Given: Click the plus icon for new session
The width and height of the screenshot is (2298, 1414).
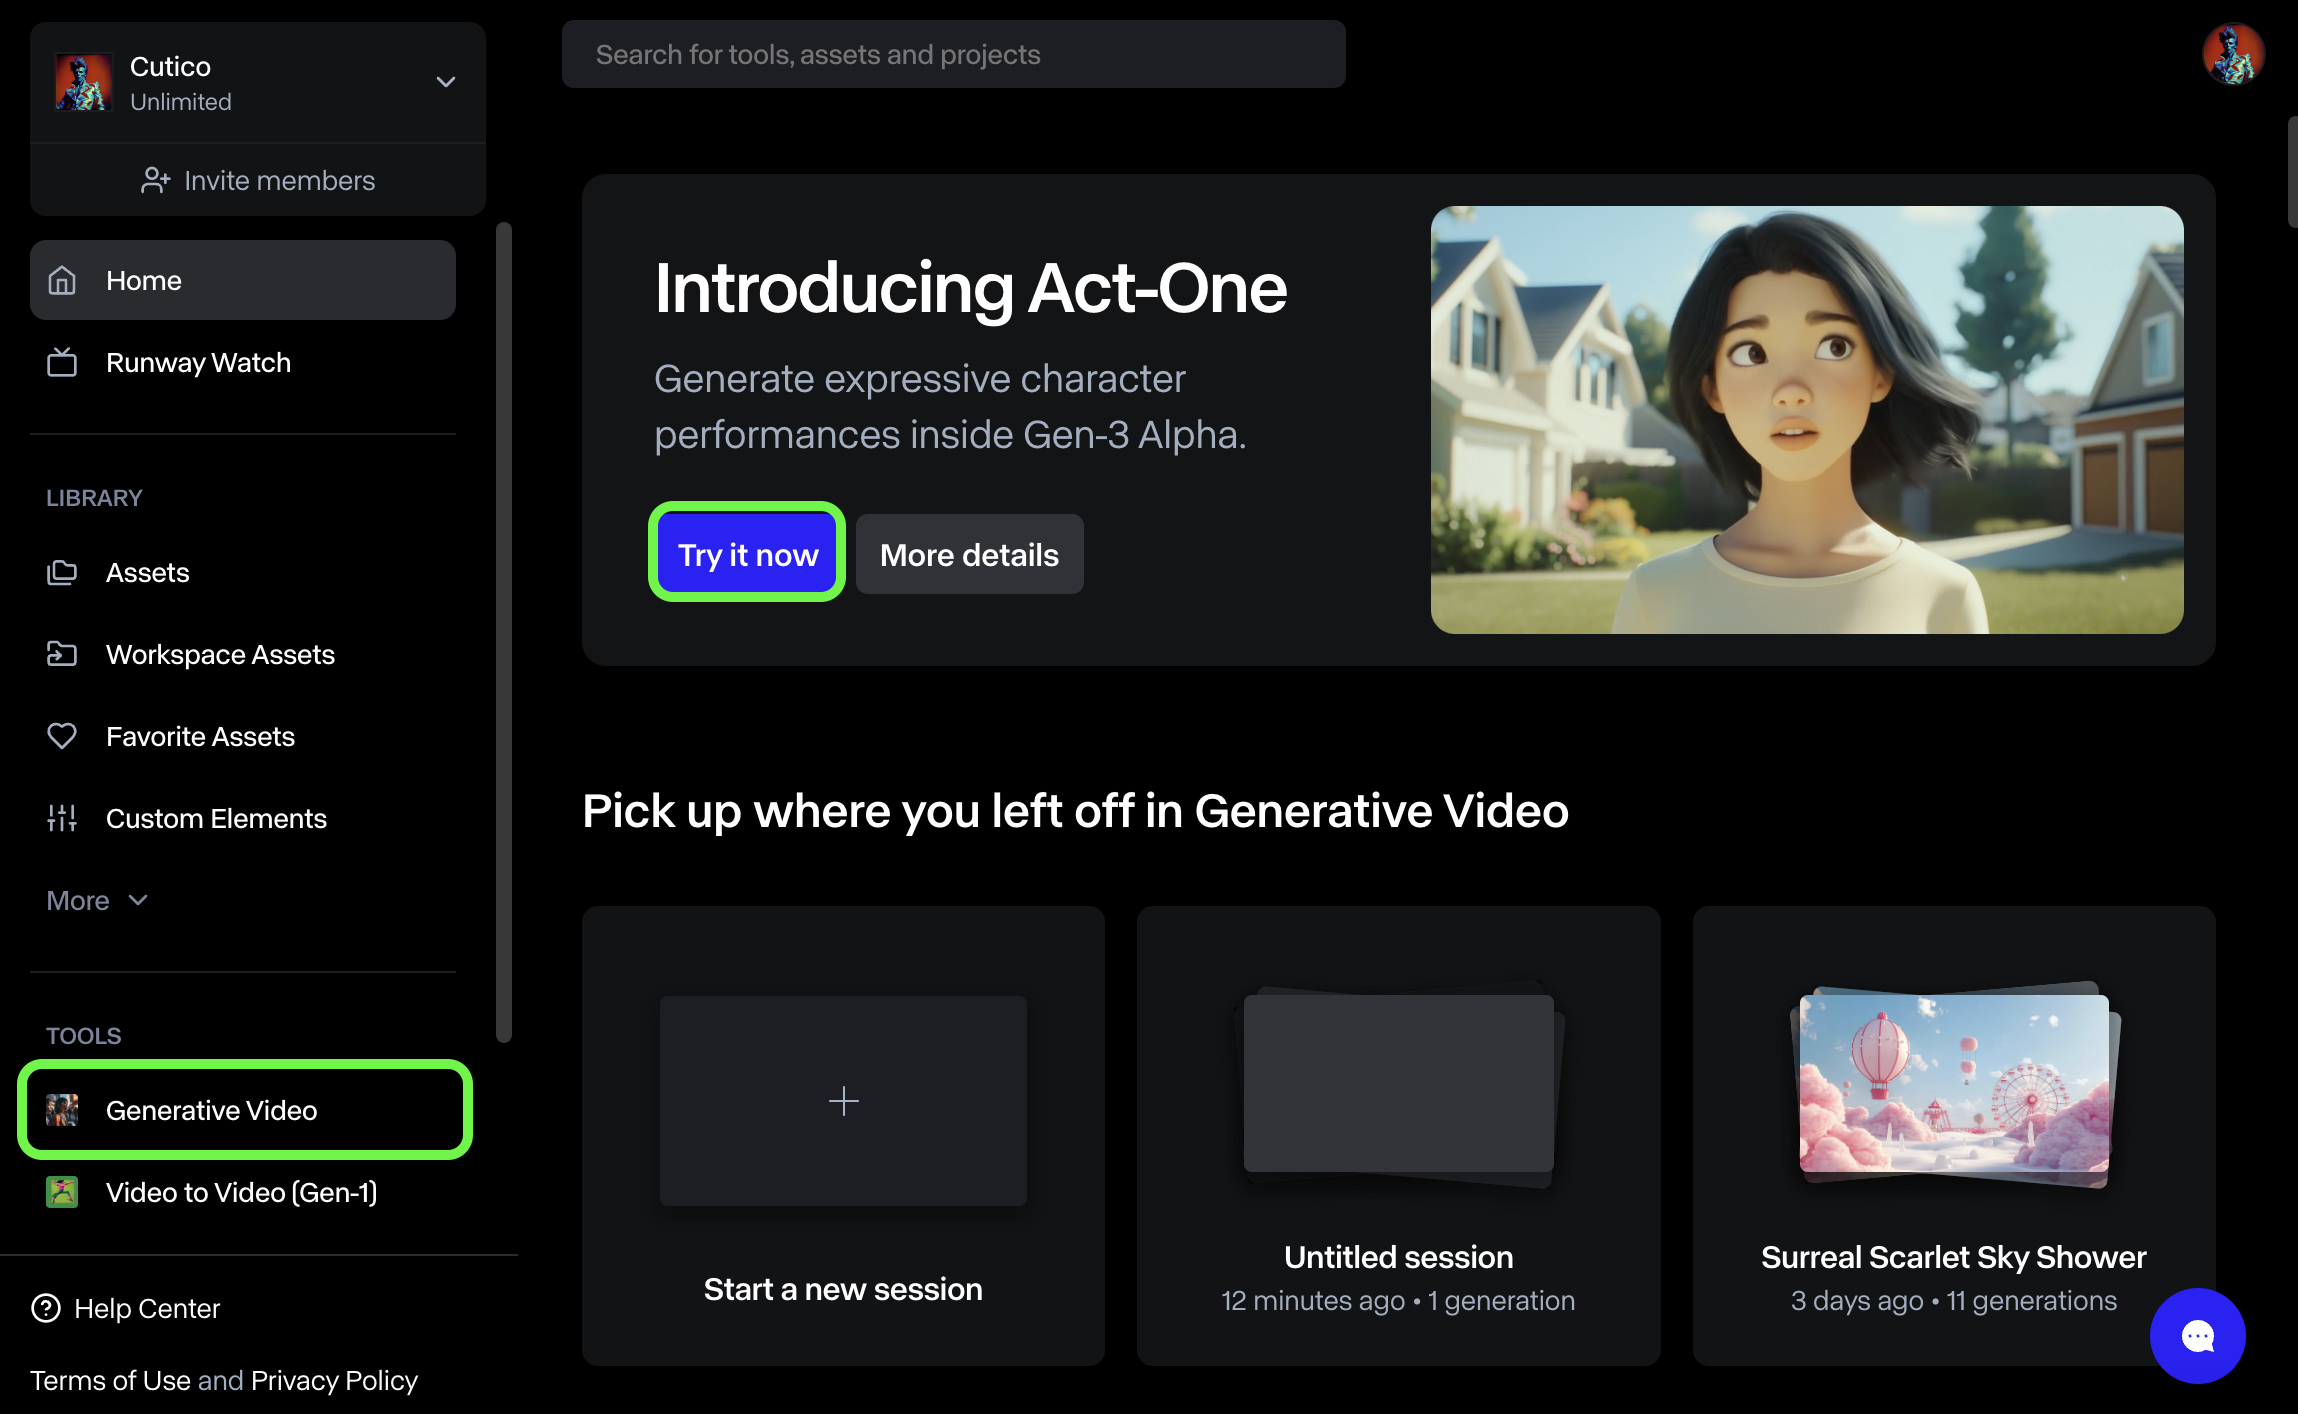Looking at the screenshot, I should coord(844,1101).
